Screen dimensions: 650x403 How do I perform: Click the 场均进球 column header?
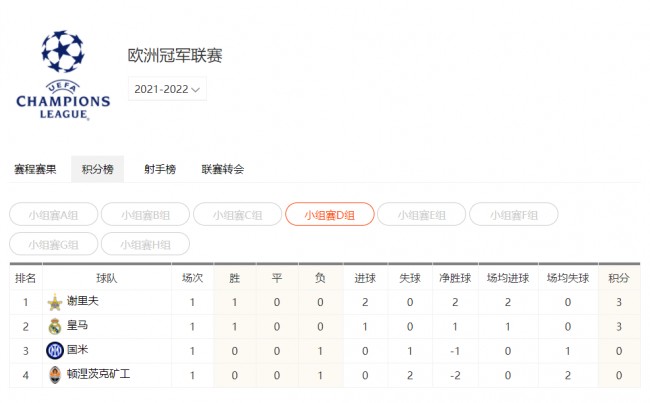point(508,278)
